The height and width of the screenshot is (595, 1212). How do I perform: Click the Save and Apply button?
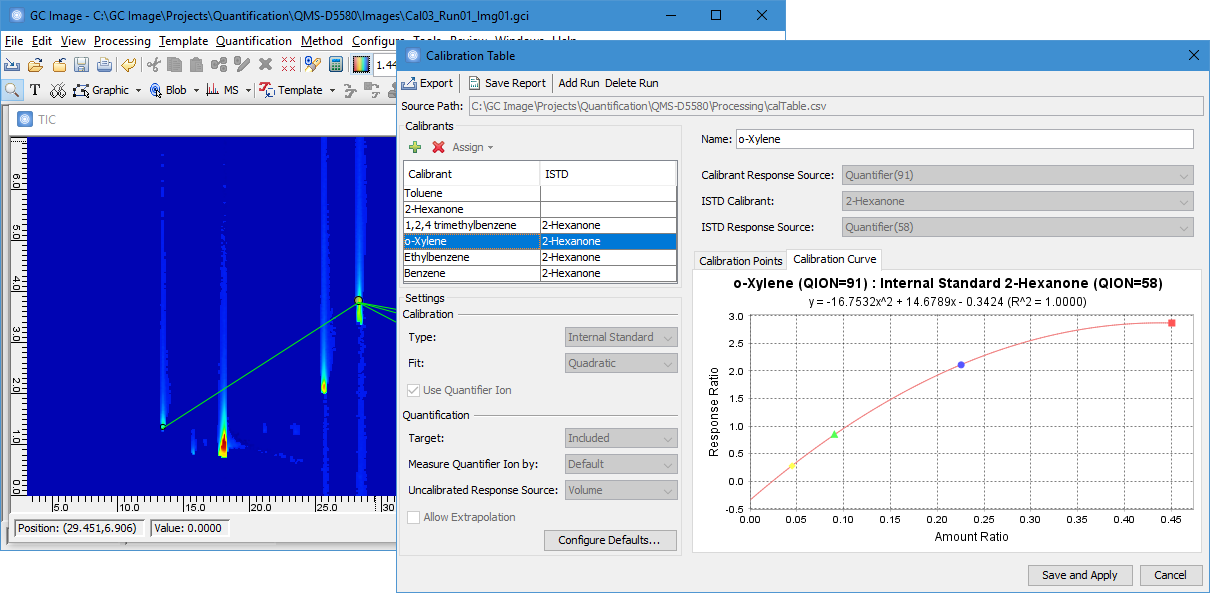click(1080, 575)
